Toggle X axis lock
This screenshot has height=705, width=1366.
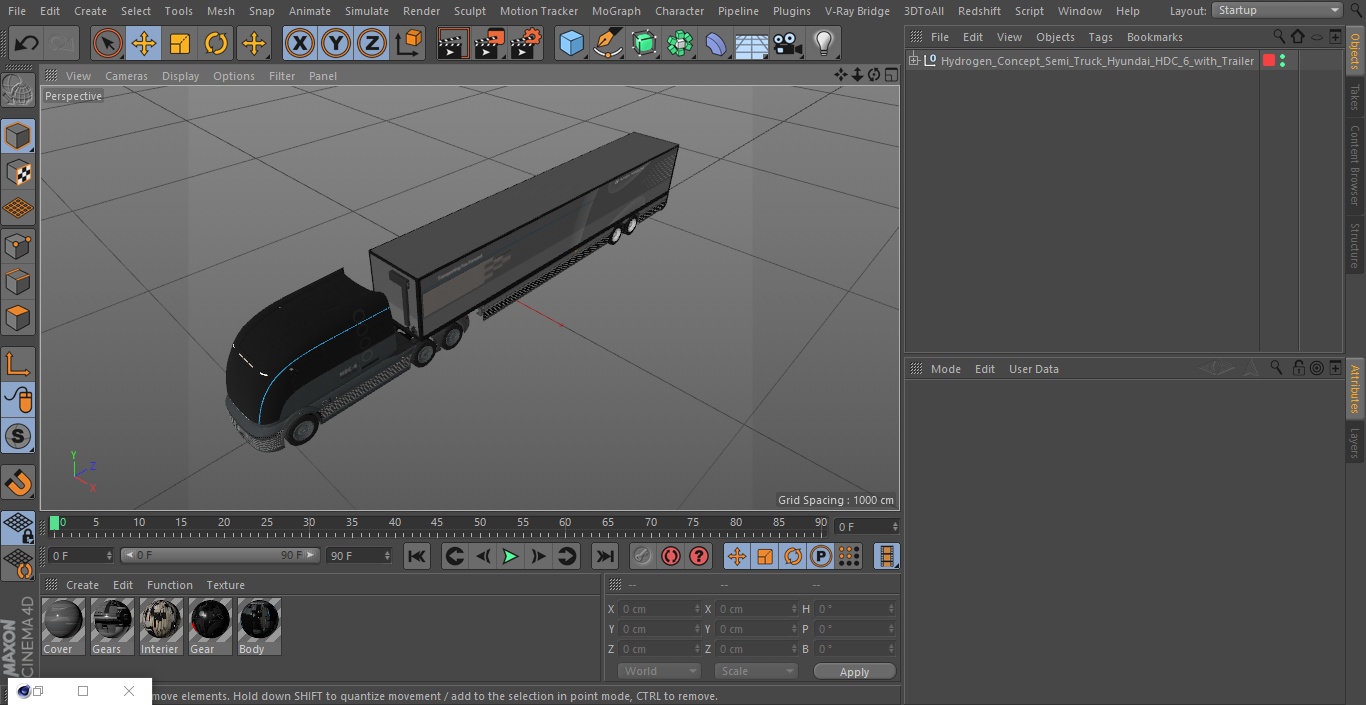pyautogui.click(x=299, y=43)
